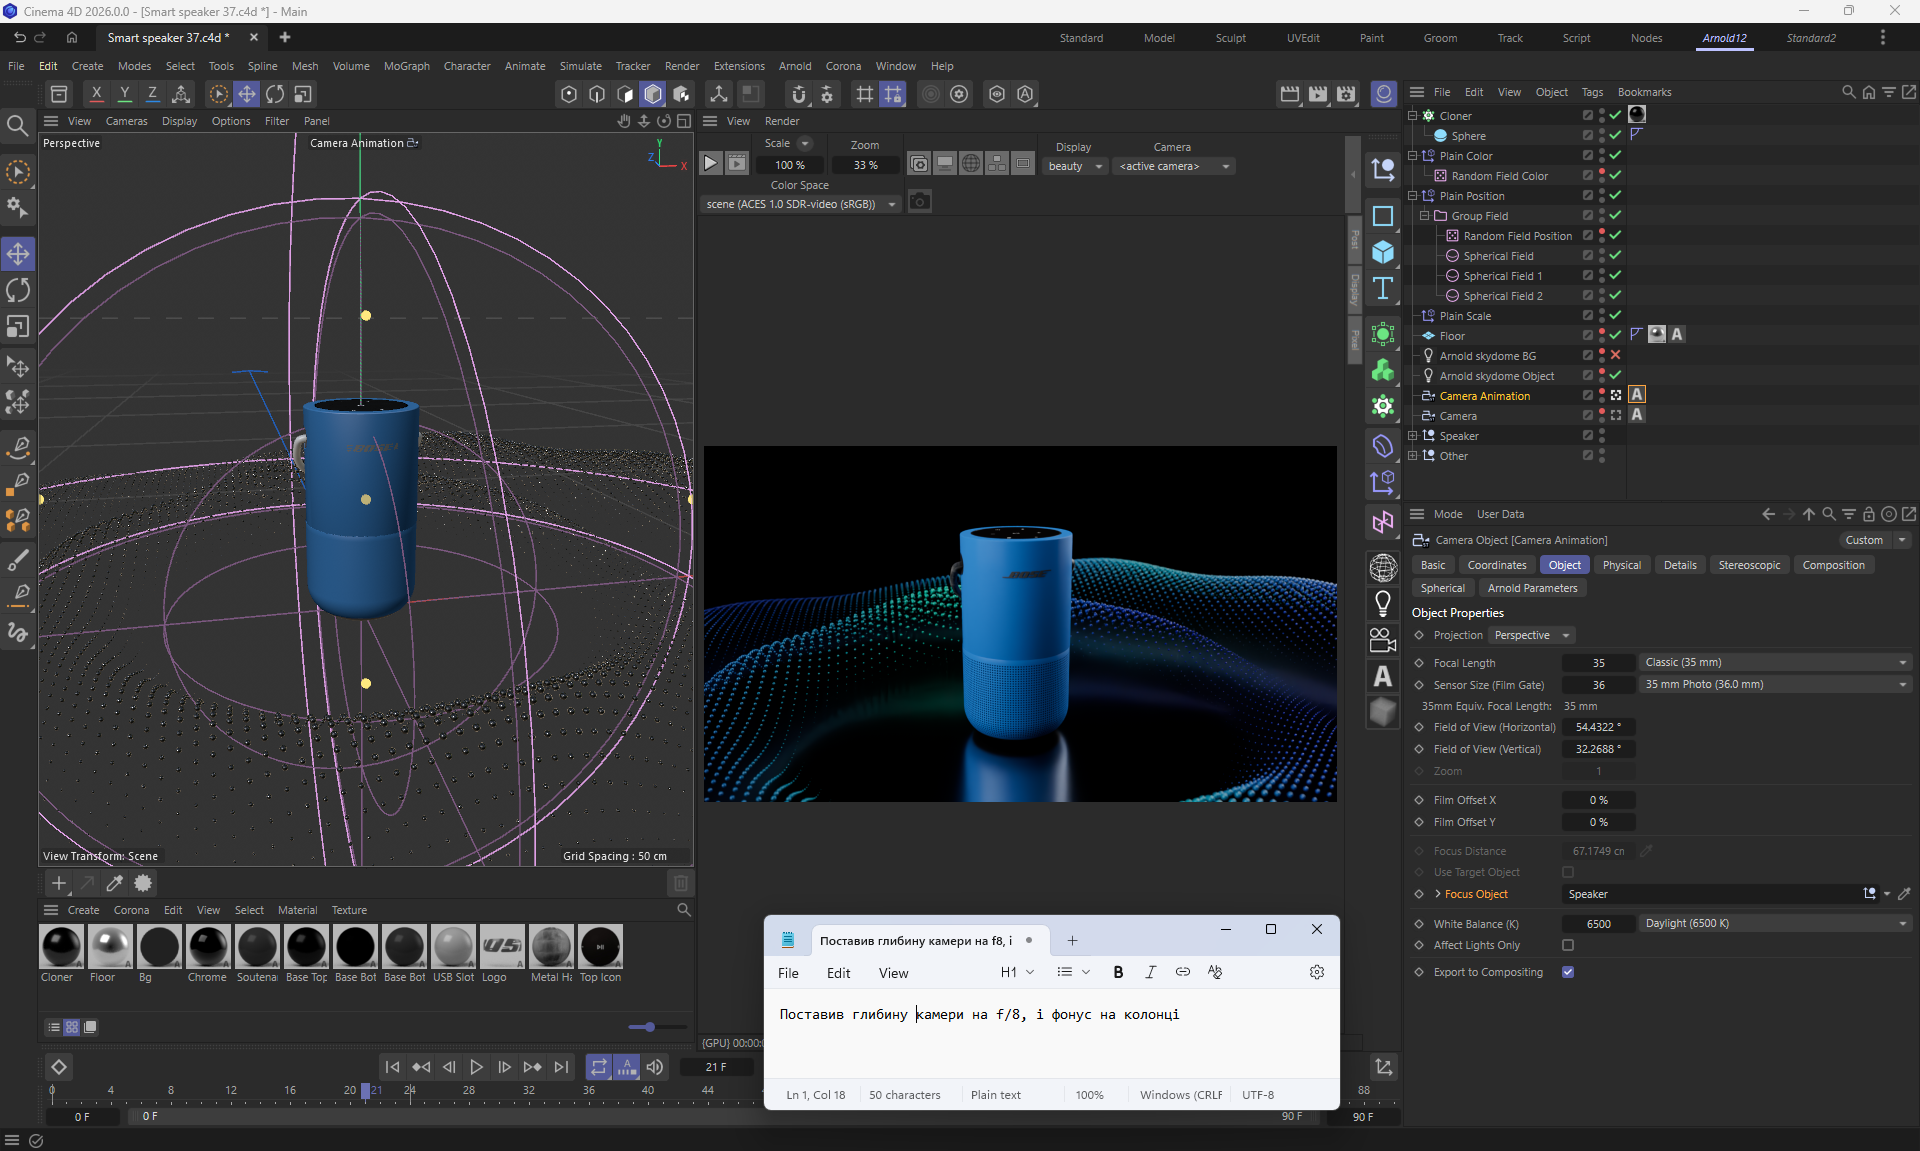
Task: Adjust the material preview size slider
Action: click(x=649, y=1027)
